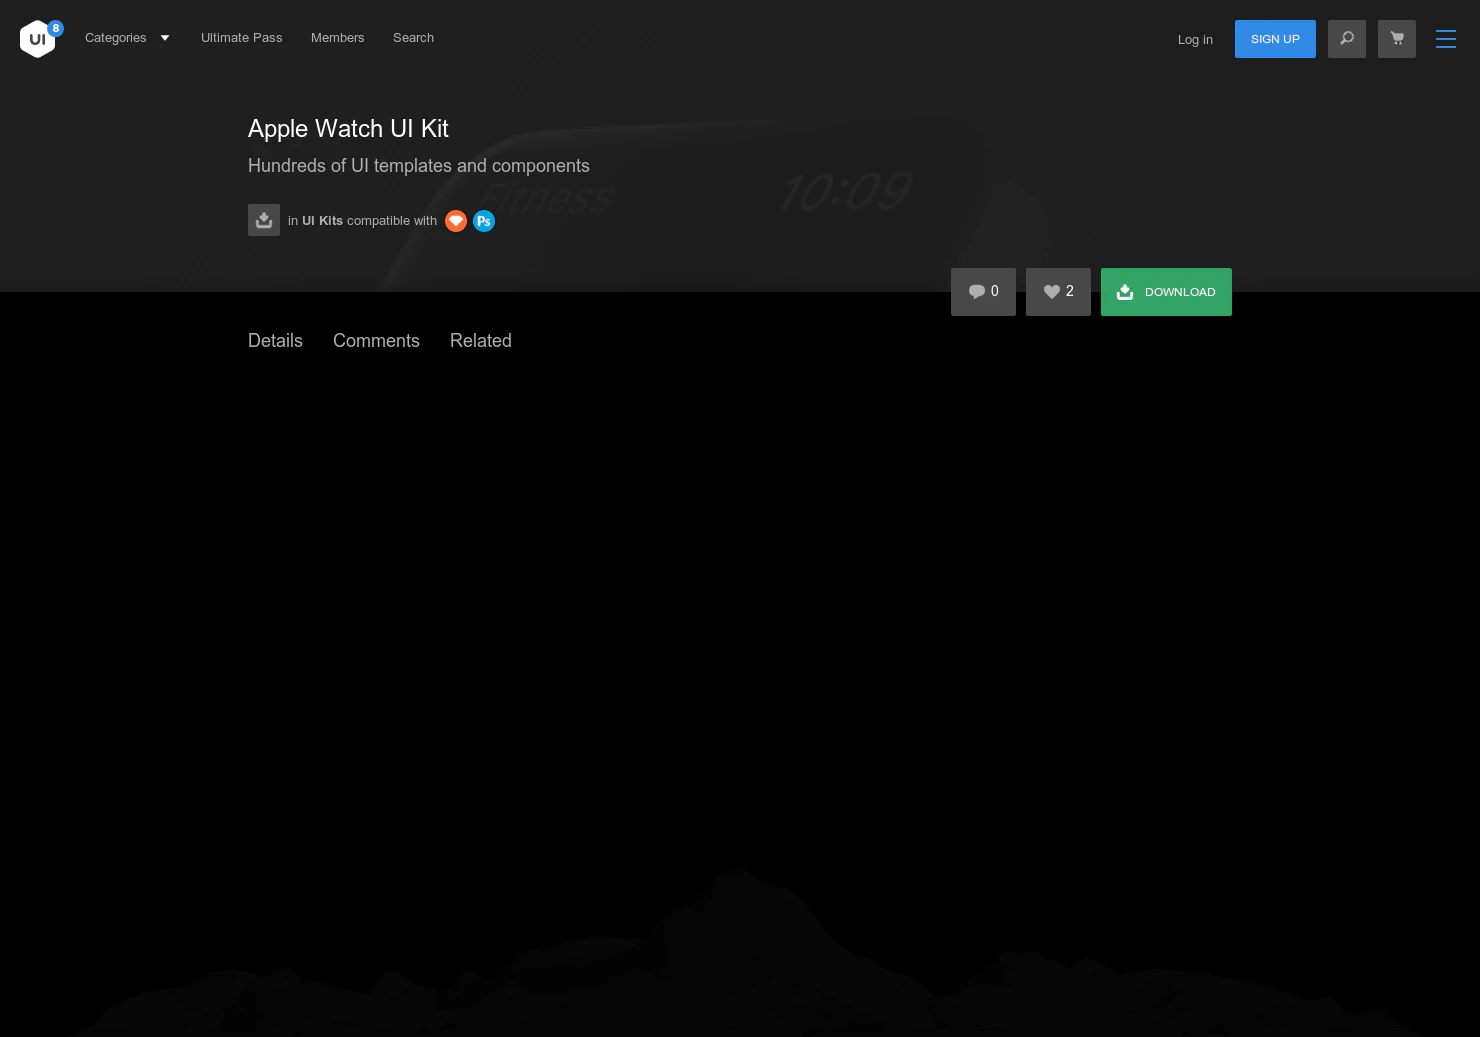Click the download tray icon near the title
The height and width of the screenshot is (1037, 1480).
[x=264, y=220]
